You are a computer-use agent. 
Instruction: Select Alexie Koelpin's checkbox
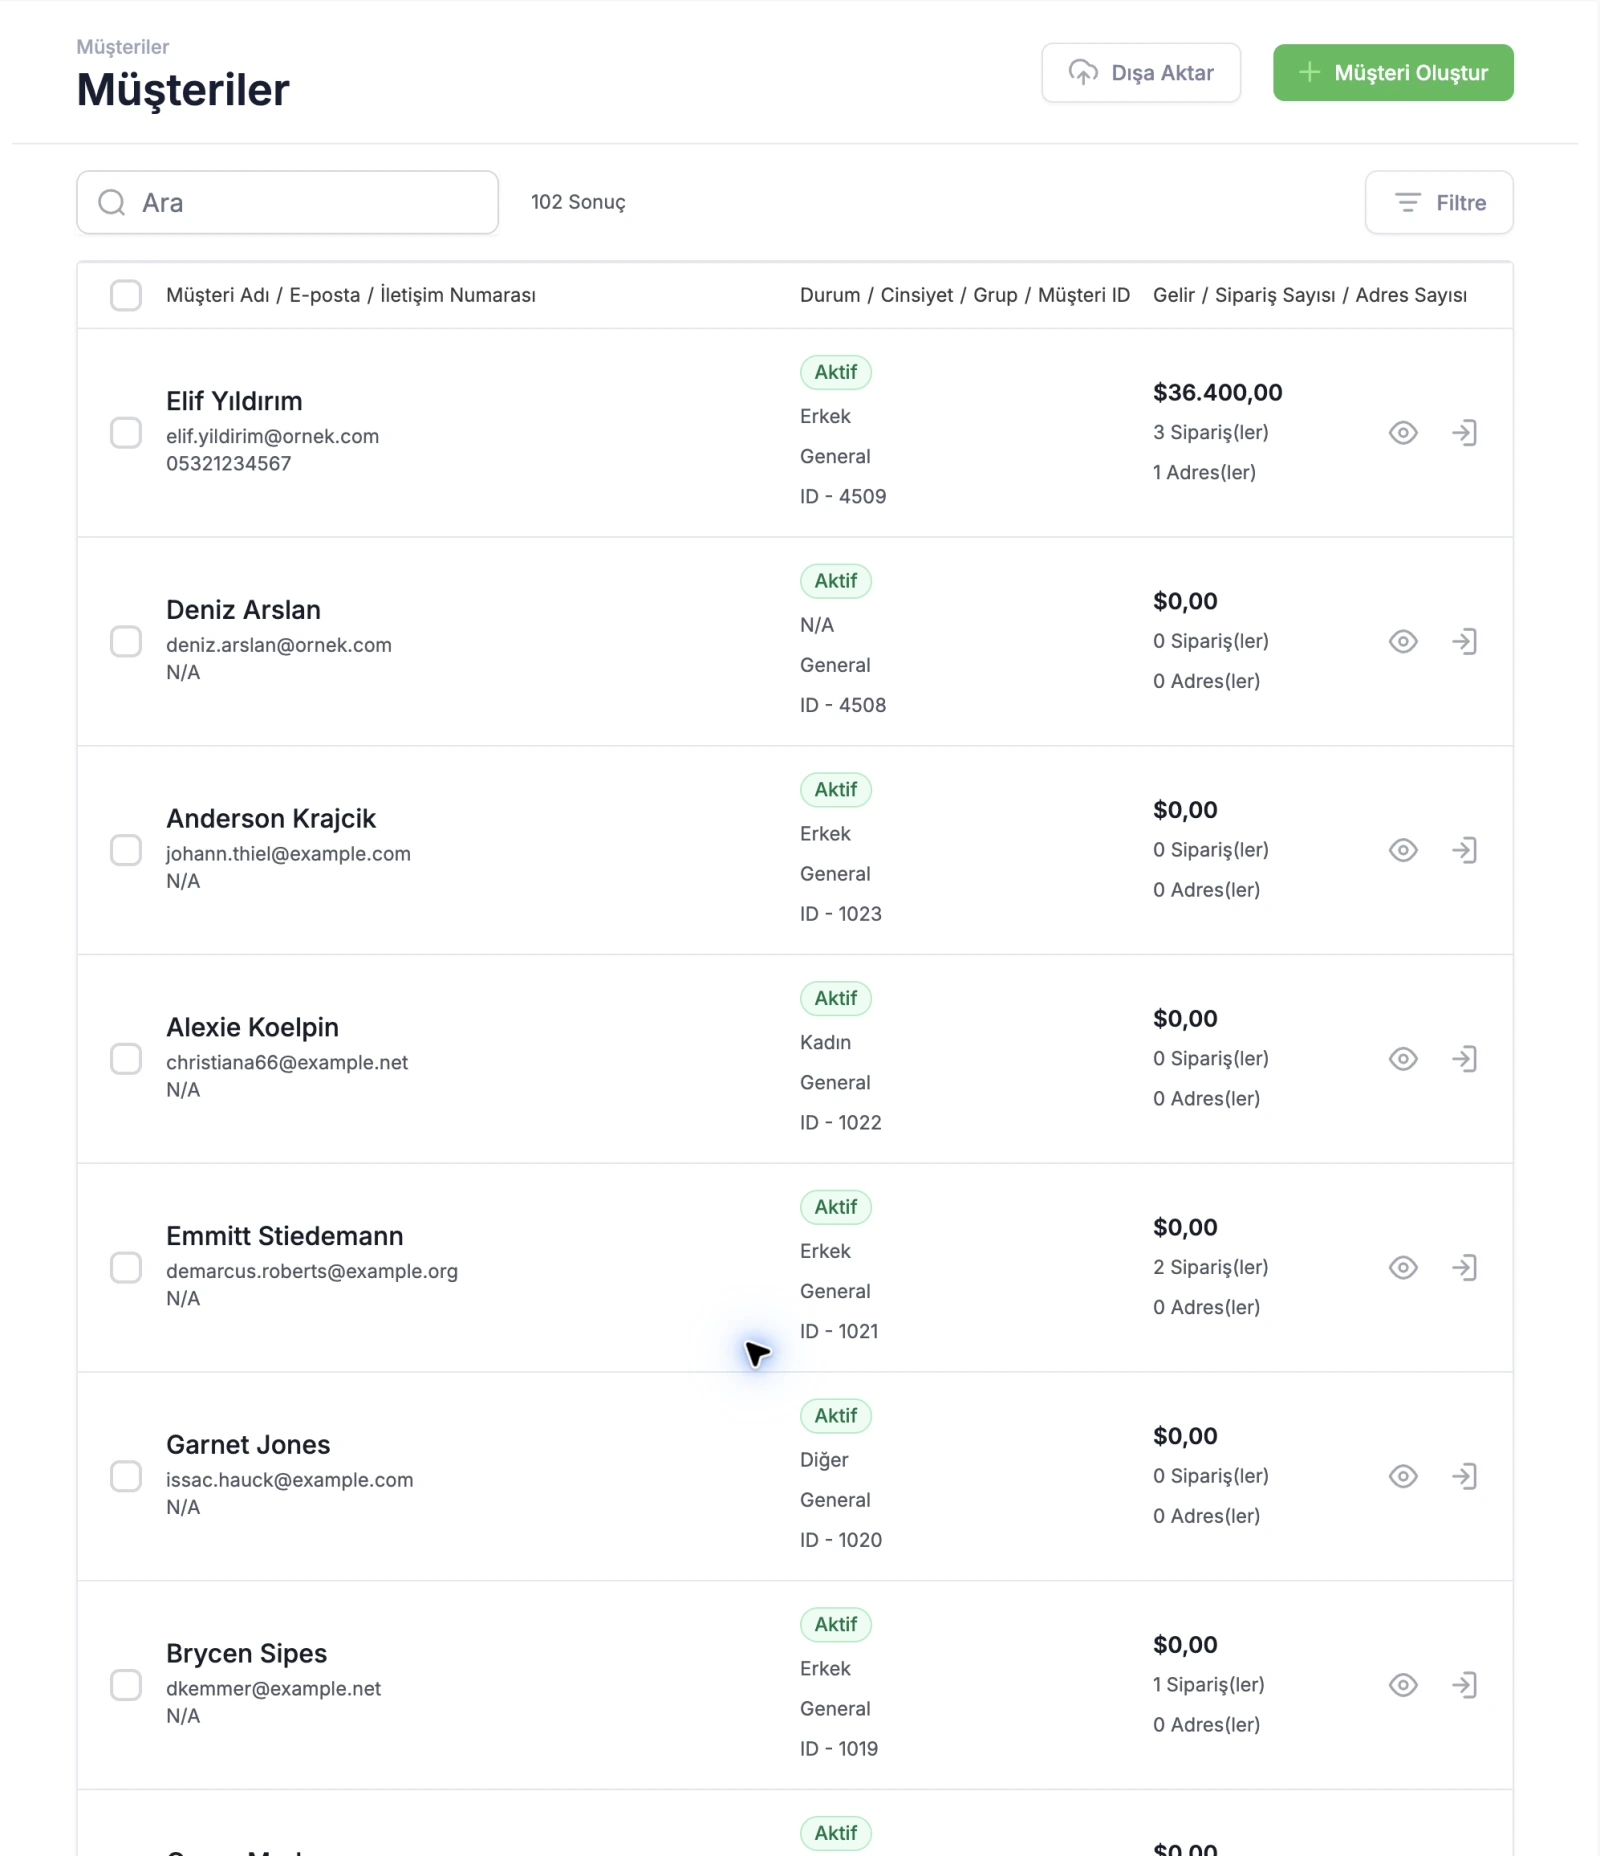tap(126, 1059)
